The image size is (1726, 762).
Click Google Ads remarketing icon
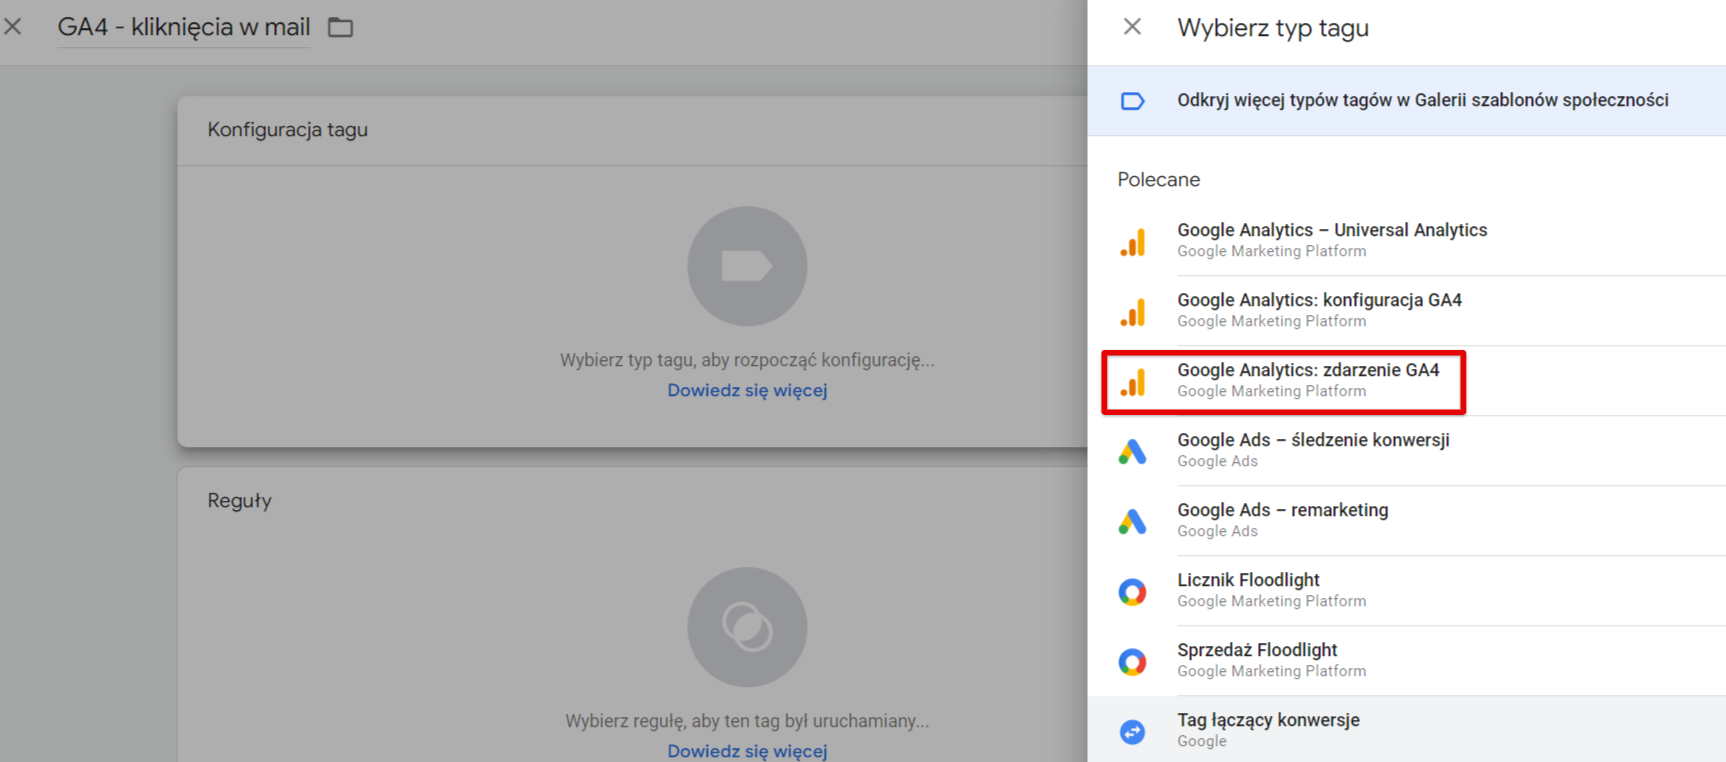coord(1132,522)
